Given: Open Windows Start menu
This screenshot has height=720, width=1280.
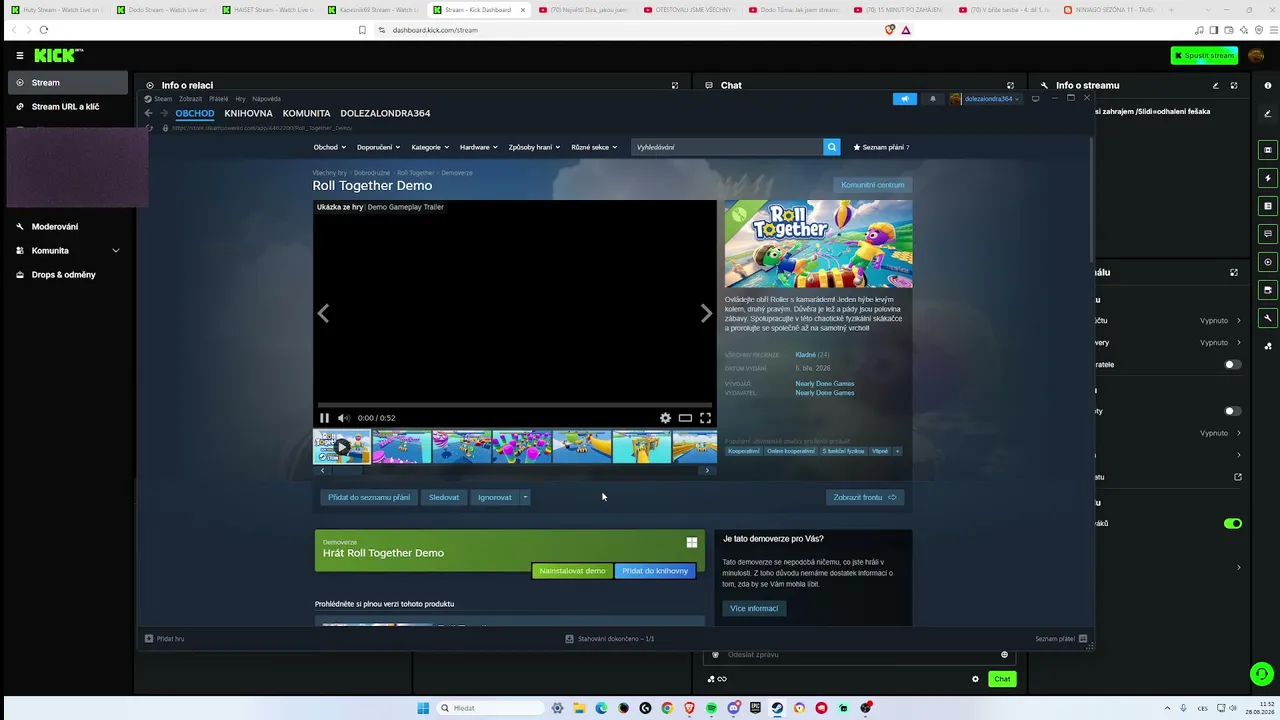Looking at the screenshot, I should (x=423, y=708).
